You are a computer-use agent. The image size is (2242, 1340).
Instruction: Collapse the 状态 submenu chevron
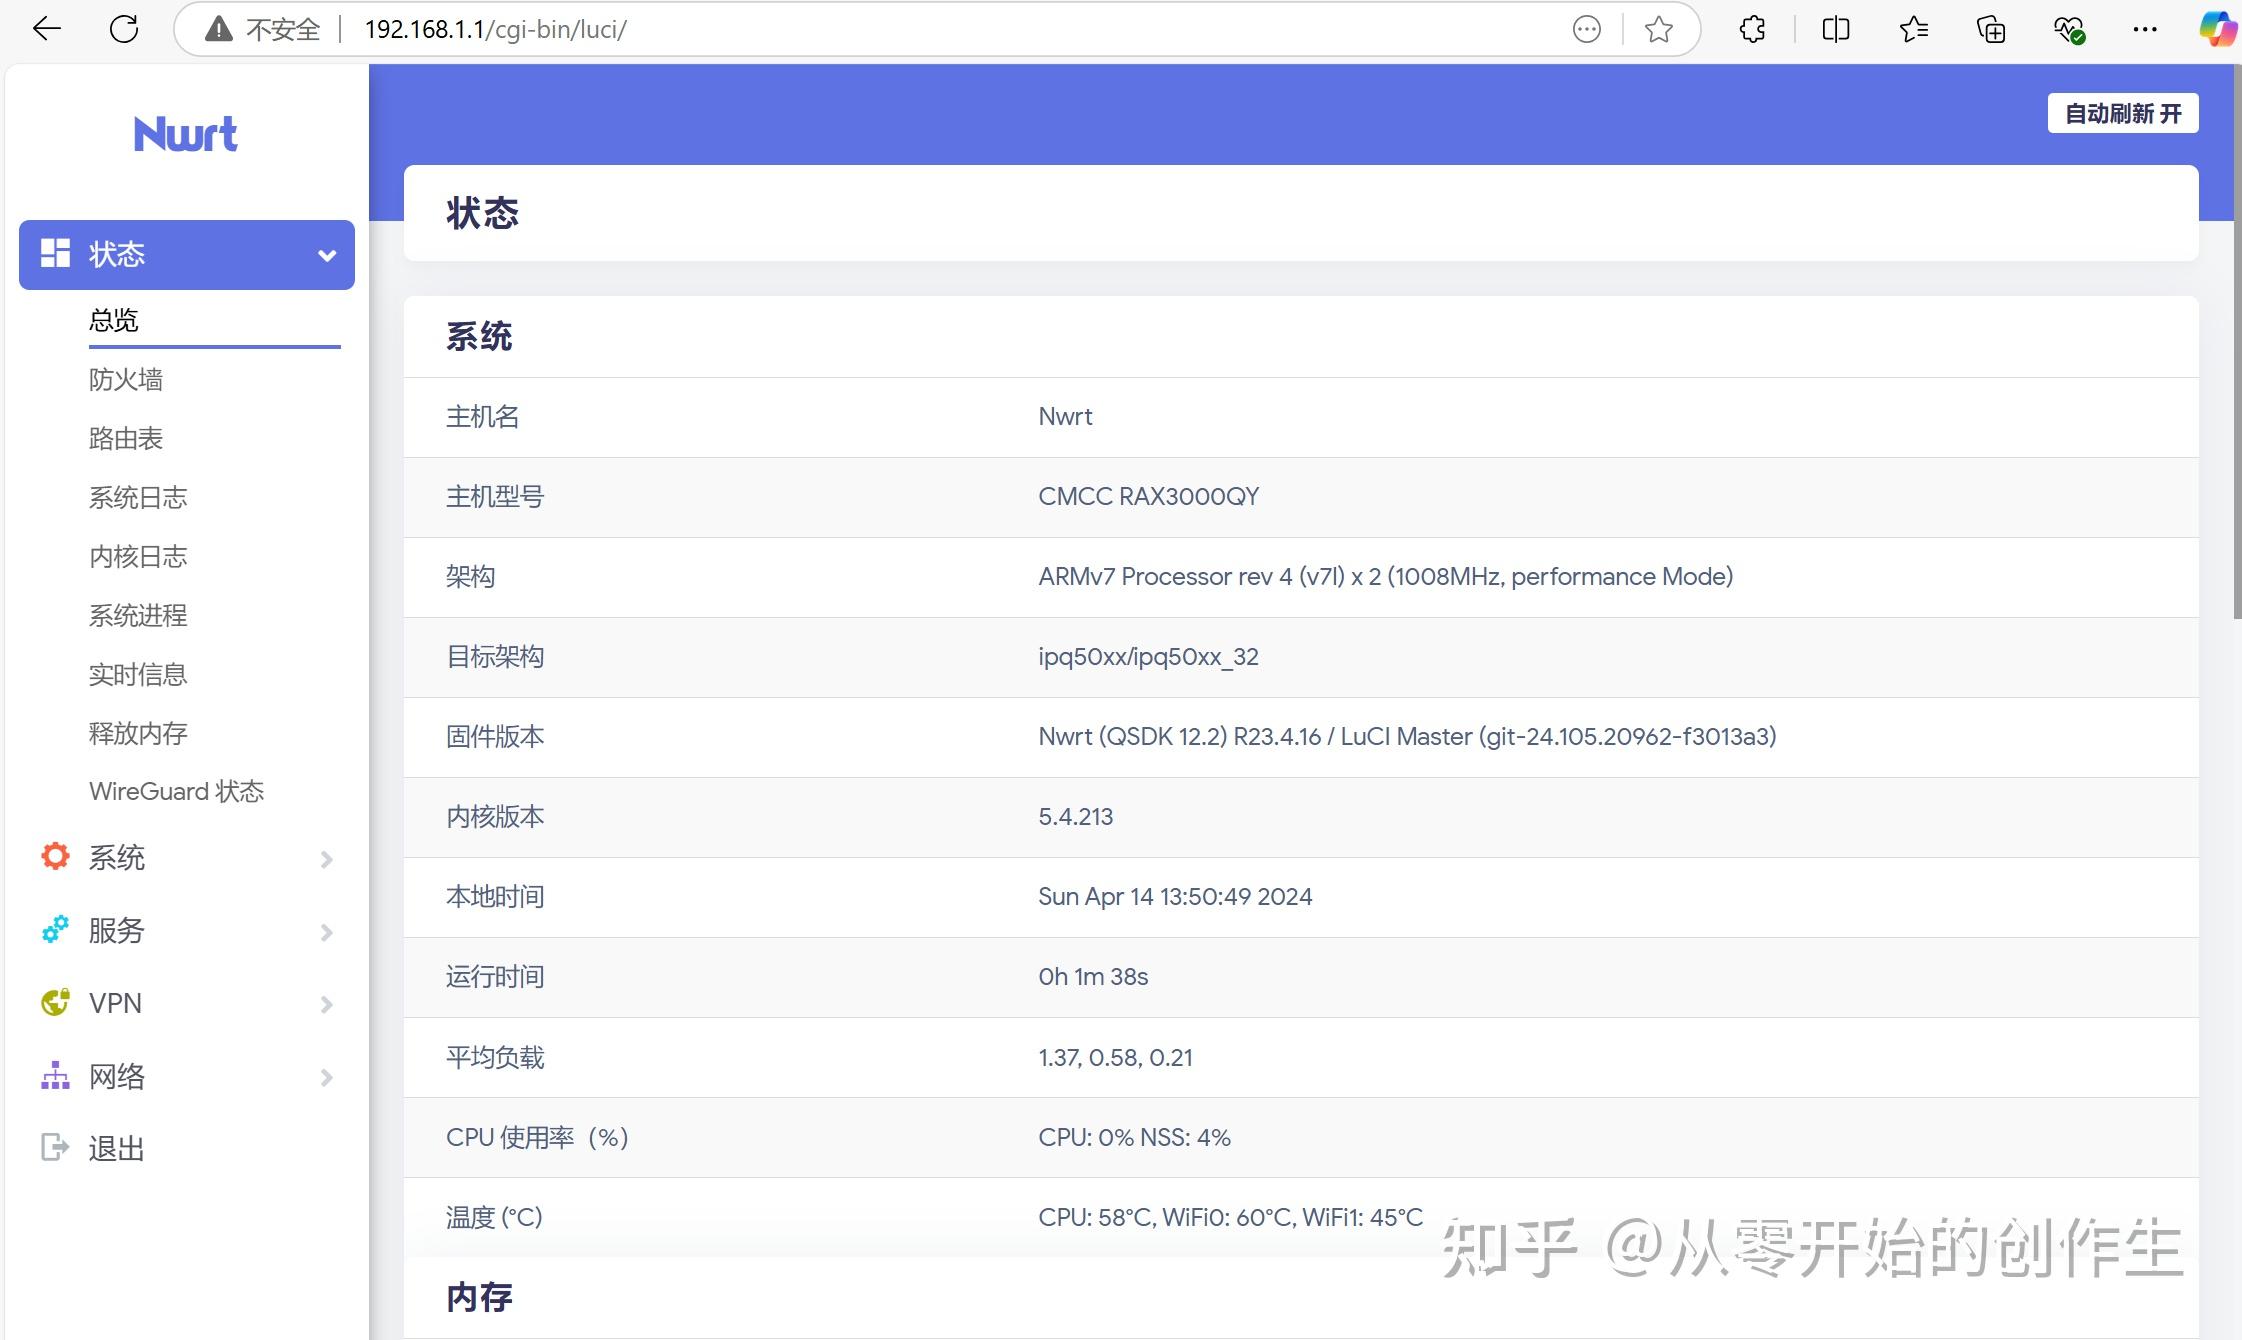coord(326,255)
